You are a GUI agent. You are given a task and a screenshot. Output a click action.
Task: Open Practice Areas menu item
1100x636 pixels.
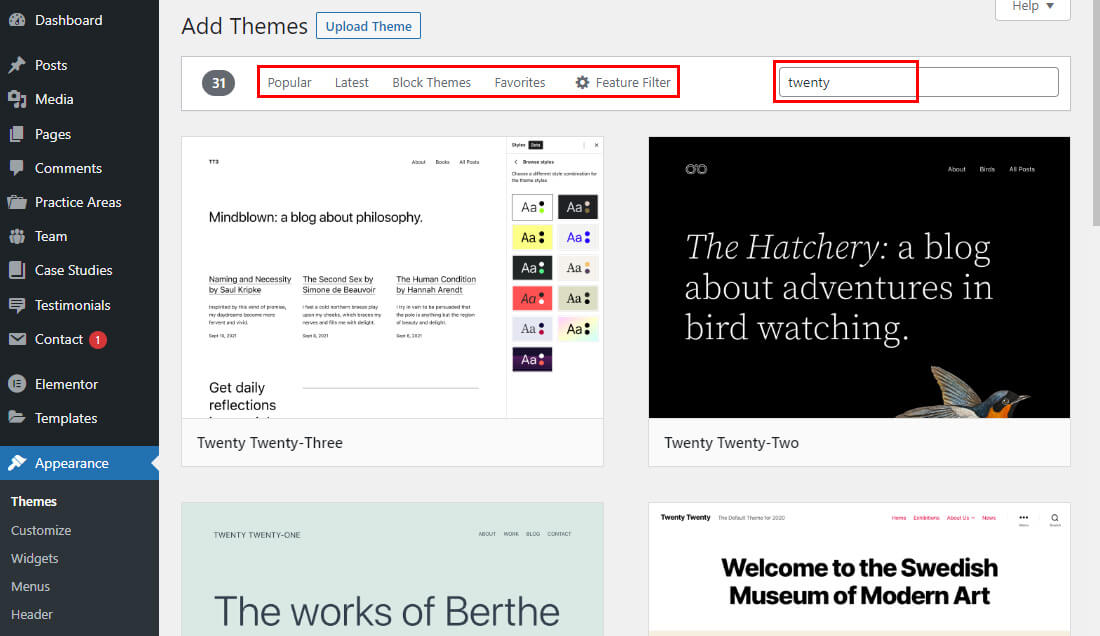pos(79,202)
